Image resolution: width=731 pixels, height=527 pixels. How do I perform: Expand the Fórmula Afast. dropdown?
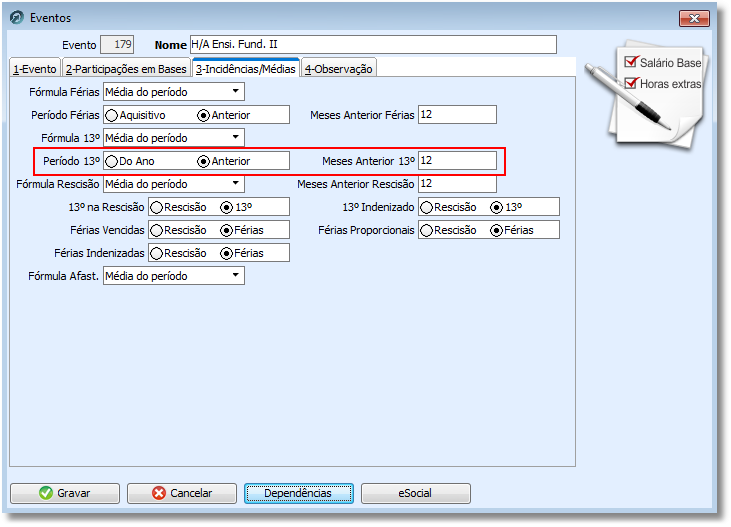pos(236,276)
